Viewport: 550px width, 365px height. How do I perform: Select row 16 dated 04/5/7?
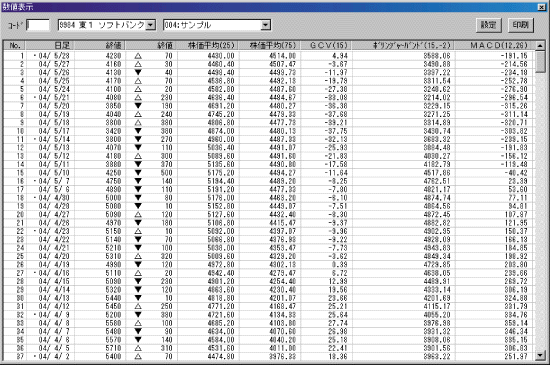269,181
